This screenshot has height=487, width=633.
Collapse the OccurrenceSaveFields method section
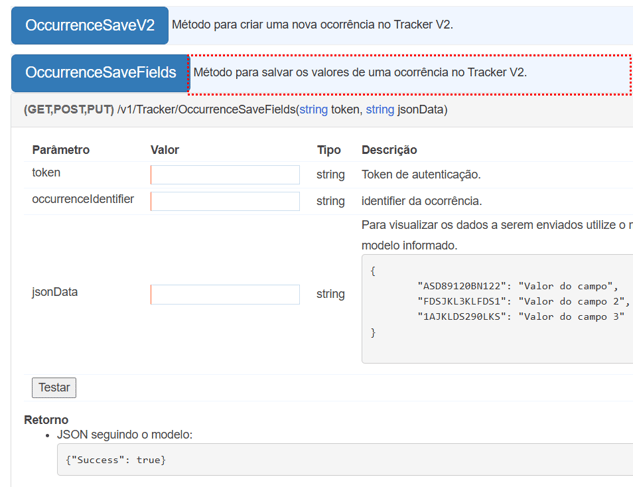[x=100, y=73]
